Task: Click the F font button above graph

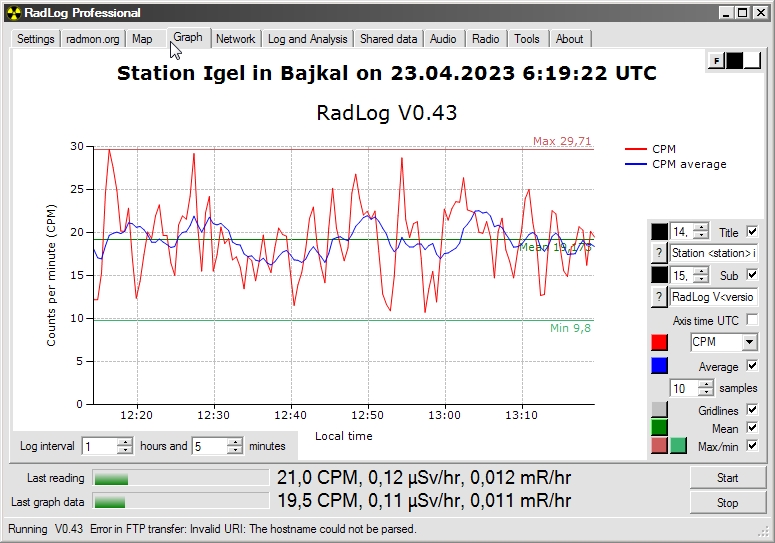Action: (716, 61)
